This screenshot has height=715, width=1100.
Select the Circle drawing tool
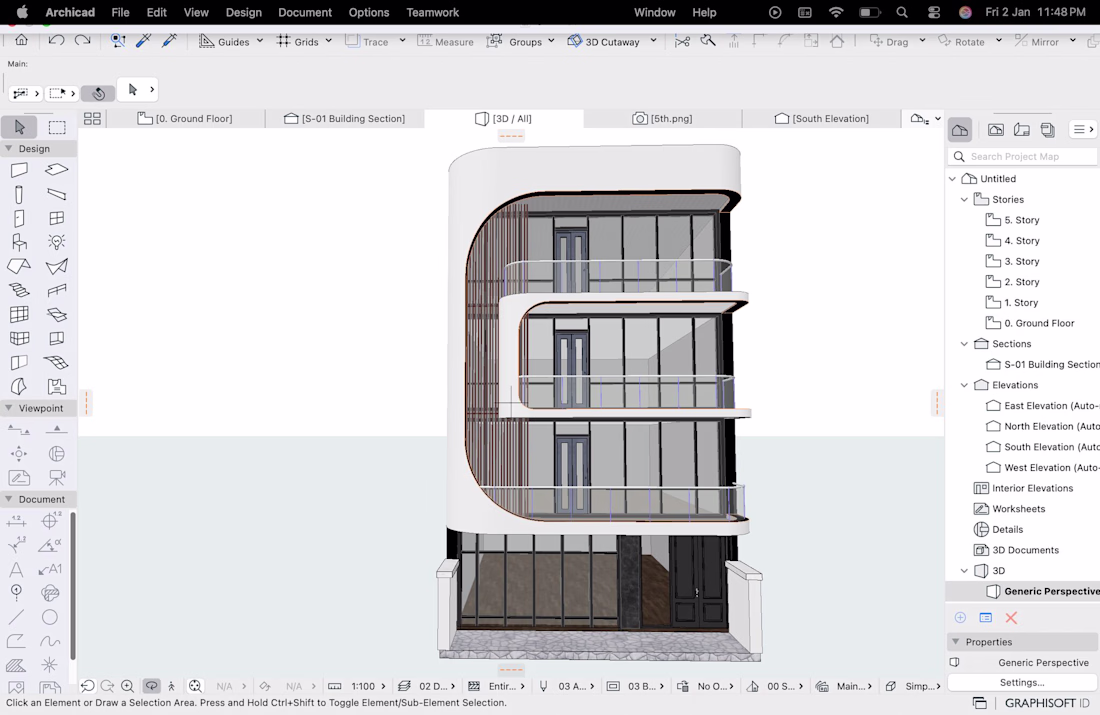click(x=49, y=617)
